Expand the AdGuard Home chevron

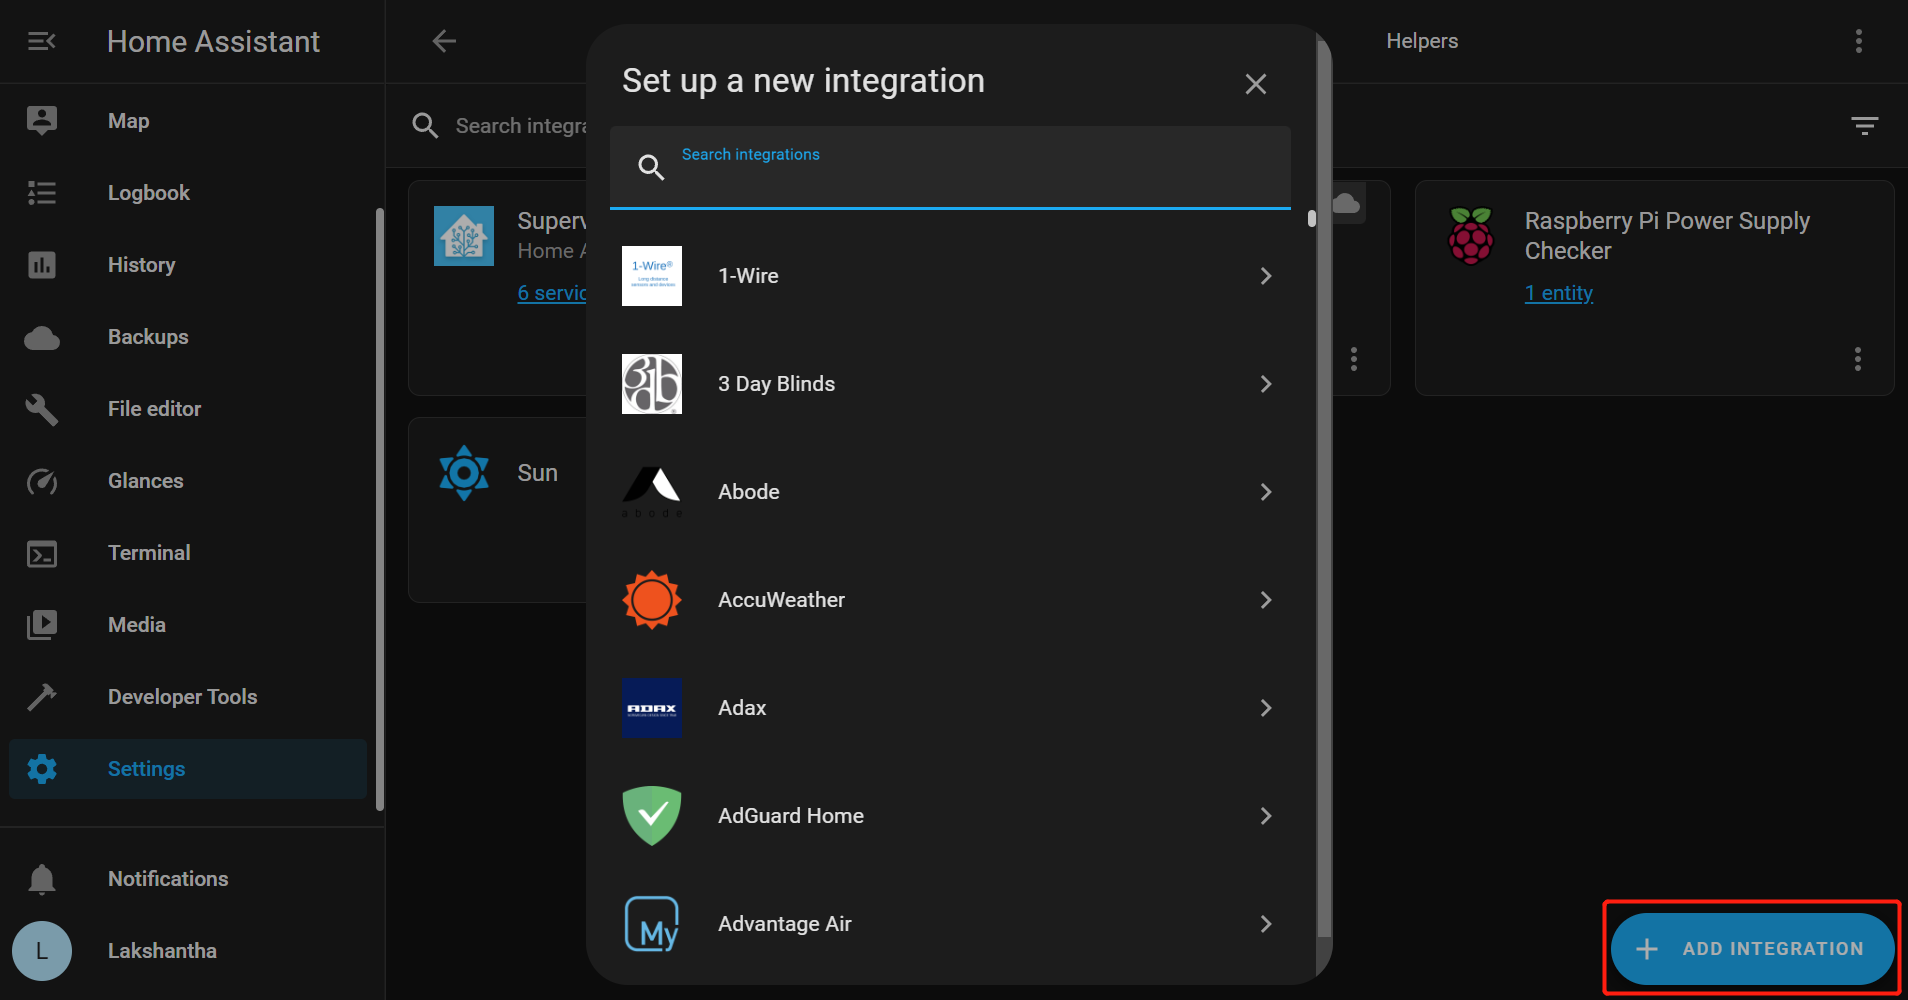coord(1266,816)
